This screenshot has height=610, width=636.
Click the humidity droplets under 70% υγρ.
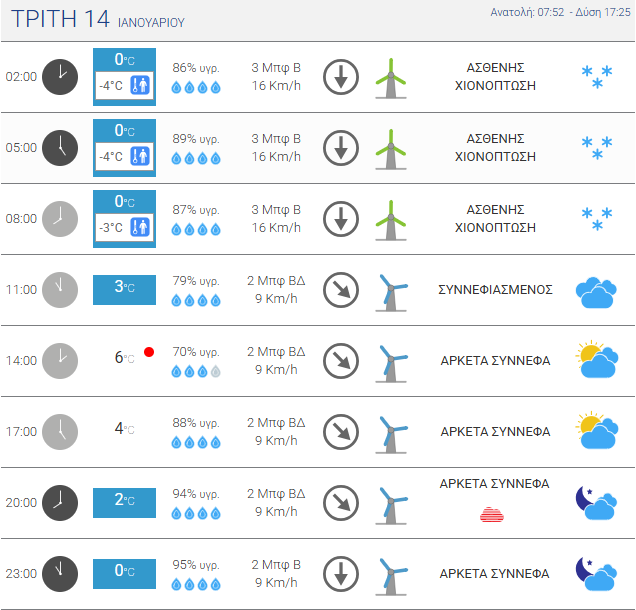196,372
